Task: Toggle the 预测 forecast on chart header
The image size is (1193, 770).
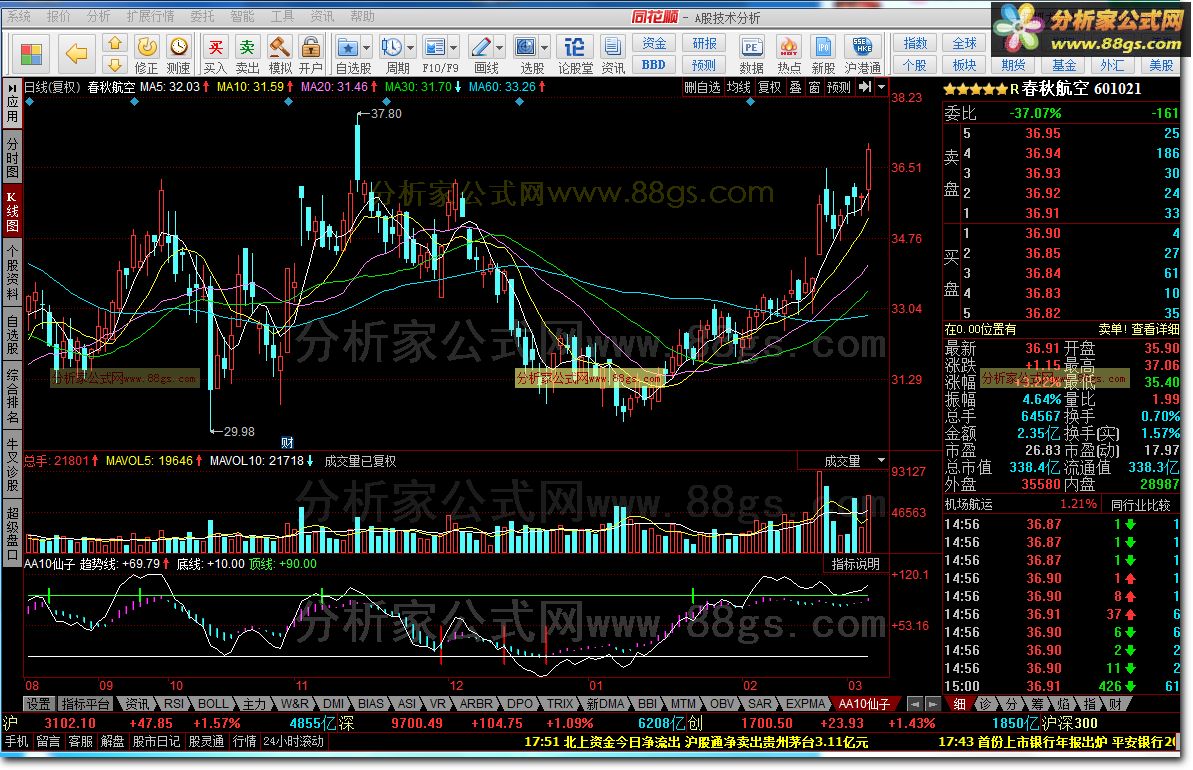Action: (x=838, y=88)
